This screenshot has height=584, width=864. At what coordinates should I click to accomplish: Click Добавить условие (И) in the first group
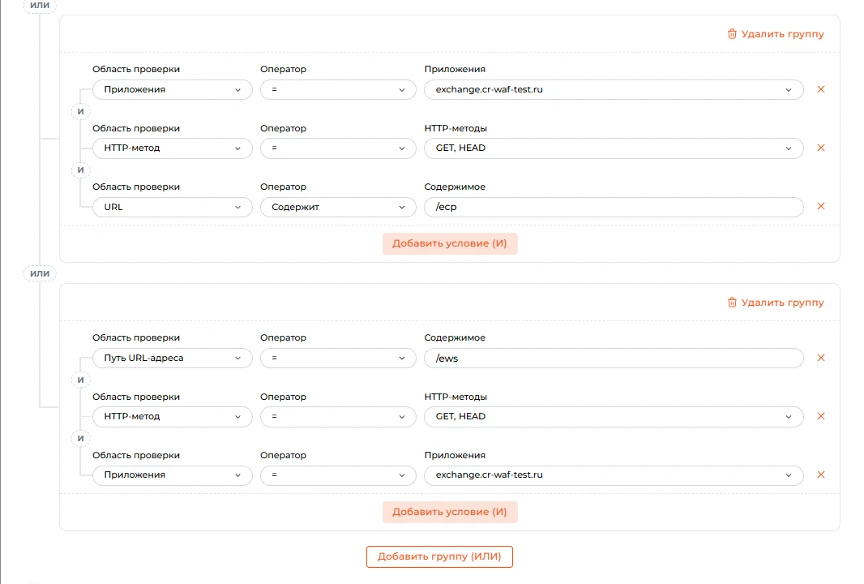pyautogui.click(x=450, y=243)
